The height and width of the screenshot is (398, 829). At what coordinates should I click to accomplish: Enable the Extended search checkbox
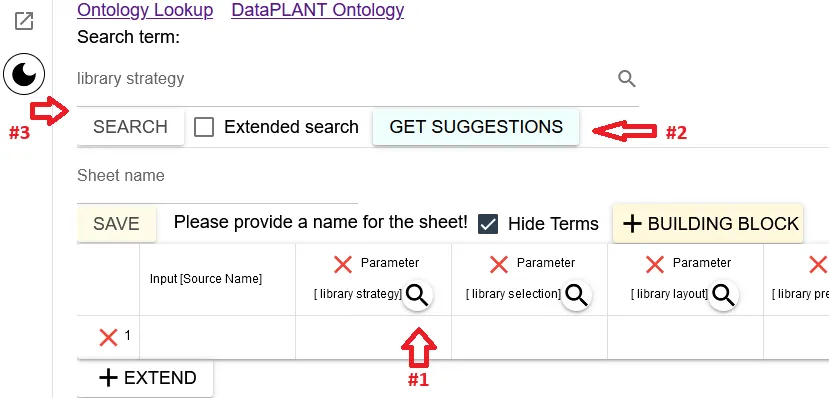(204, 127)
